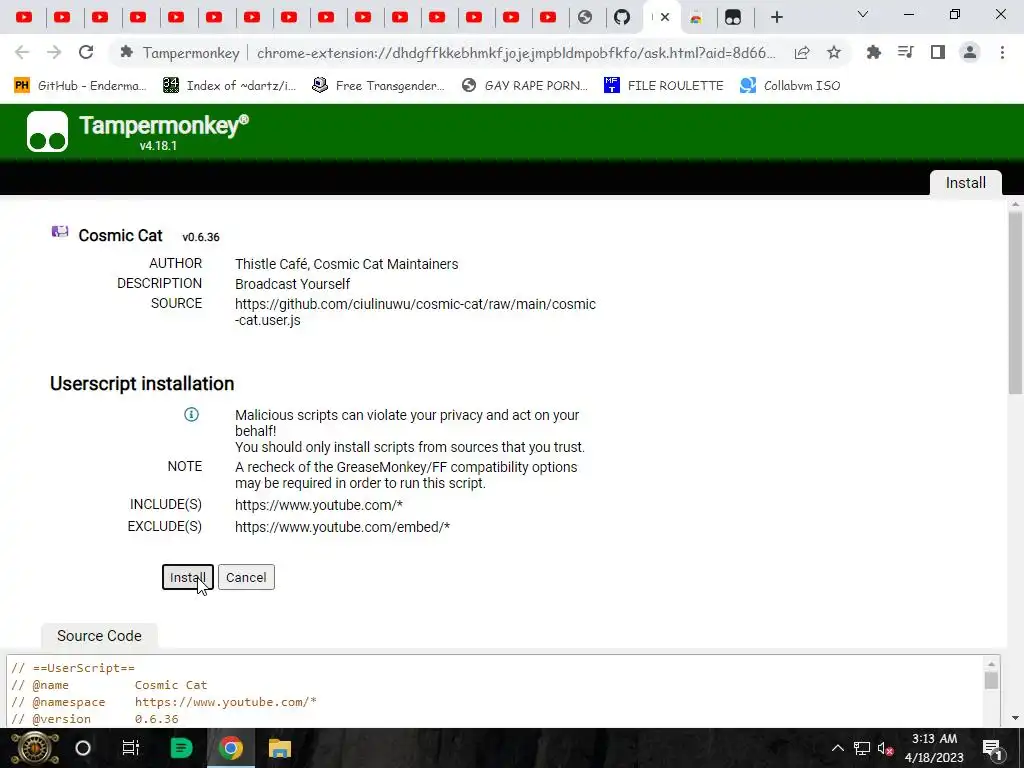Click the Tampermonkey logo icon in header
Image resolution: width=1024 pixels, height=768 pixels.
[47, 131]
